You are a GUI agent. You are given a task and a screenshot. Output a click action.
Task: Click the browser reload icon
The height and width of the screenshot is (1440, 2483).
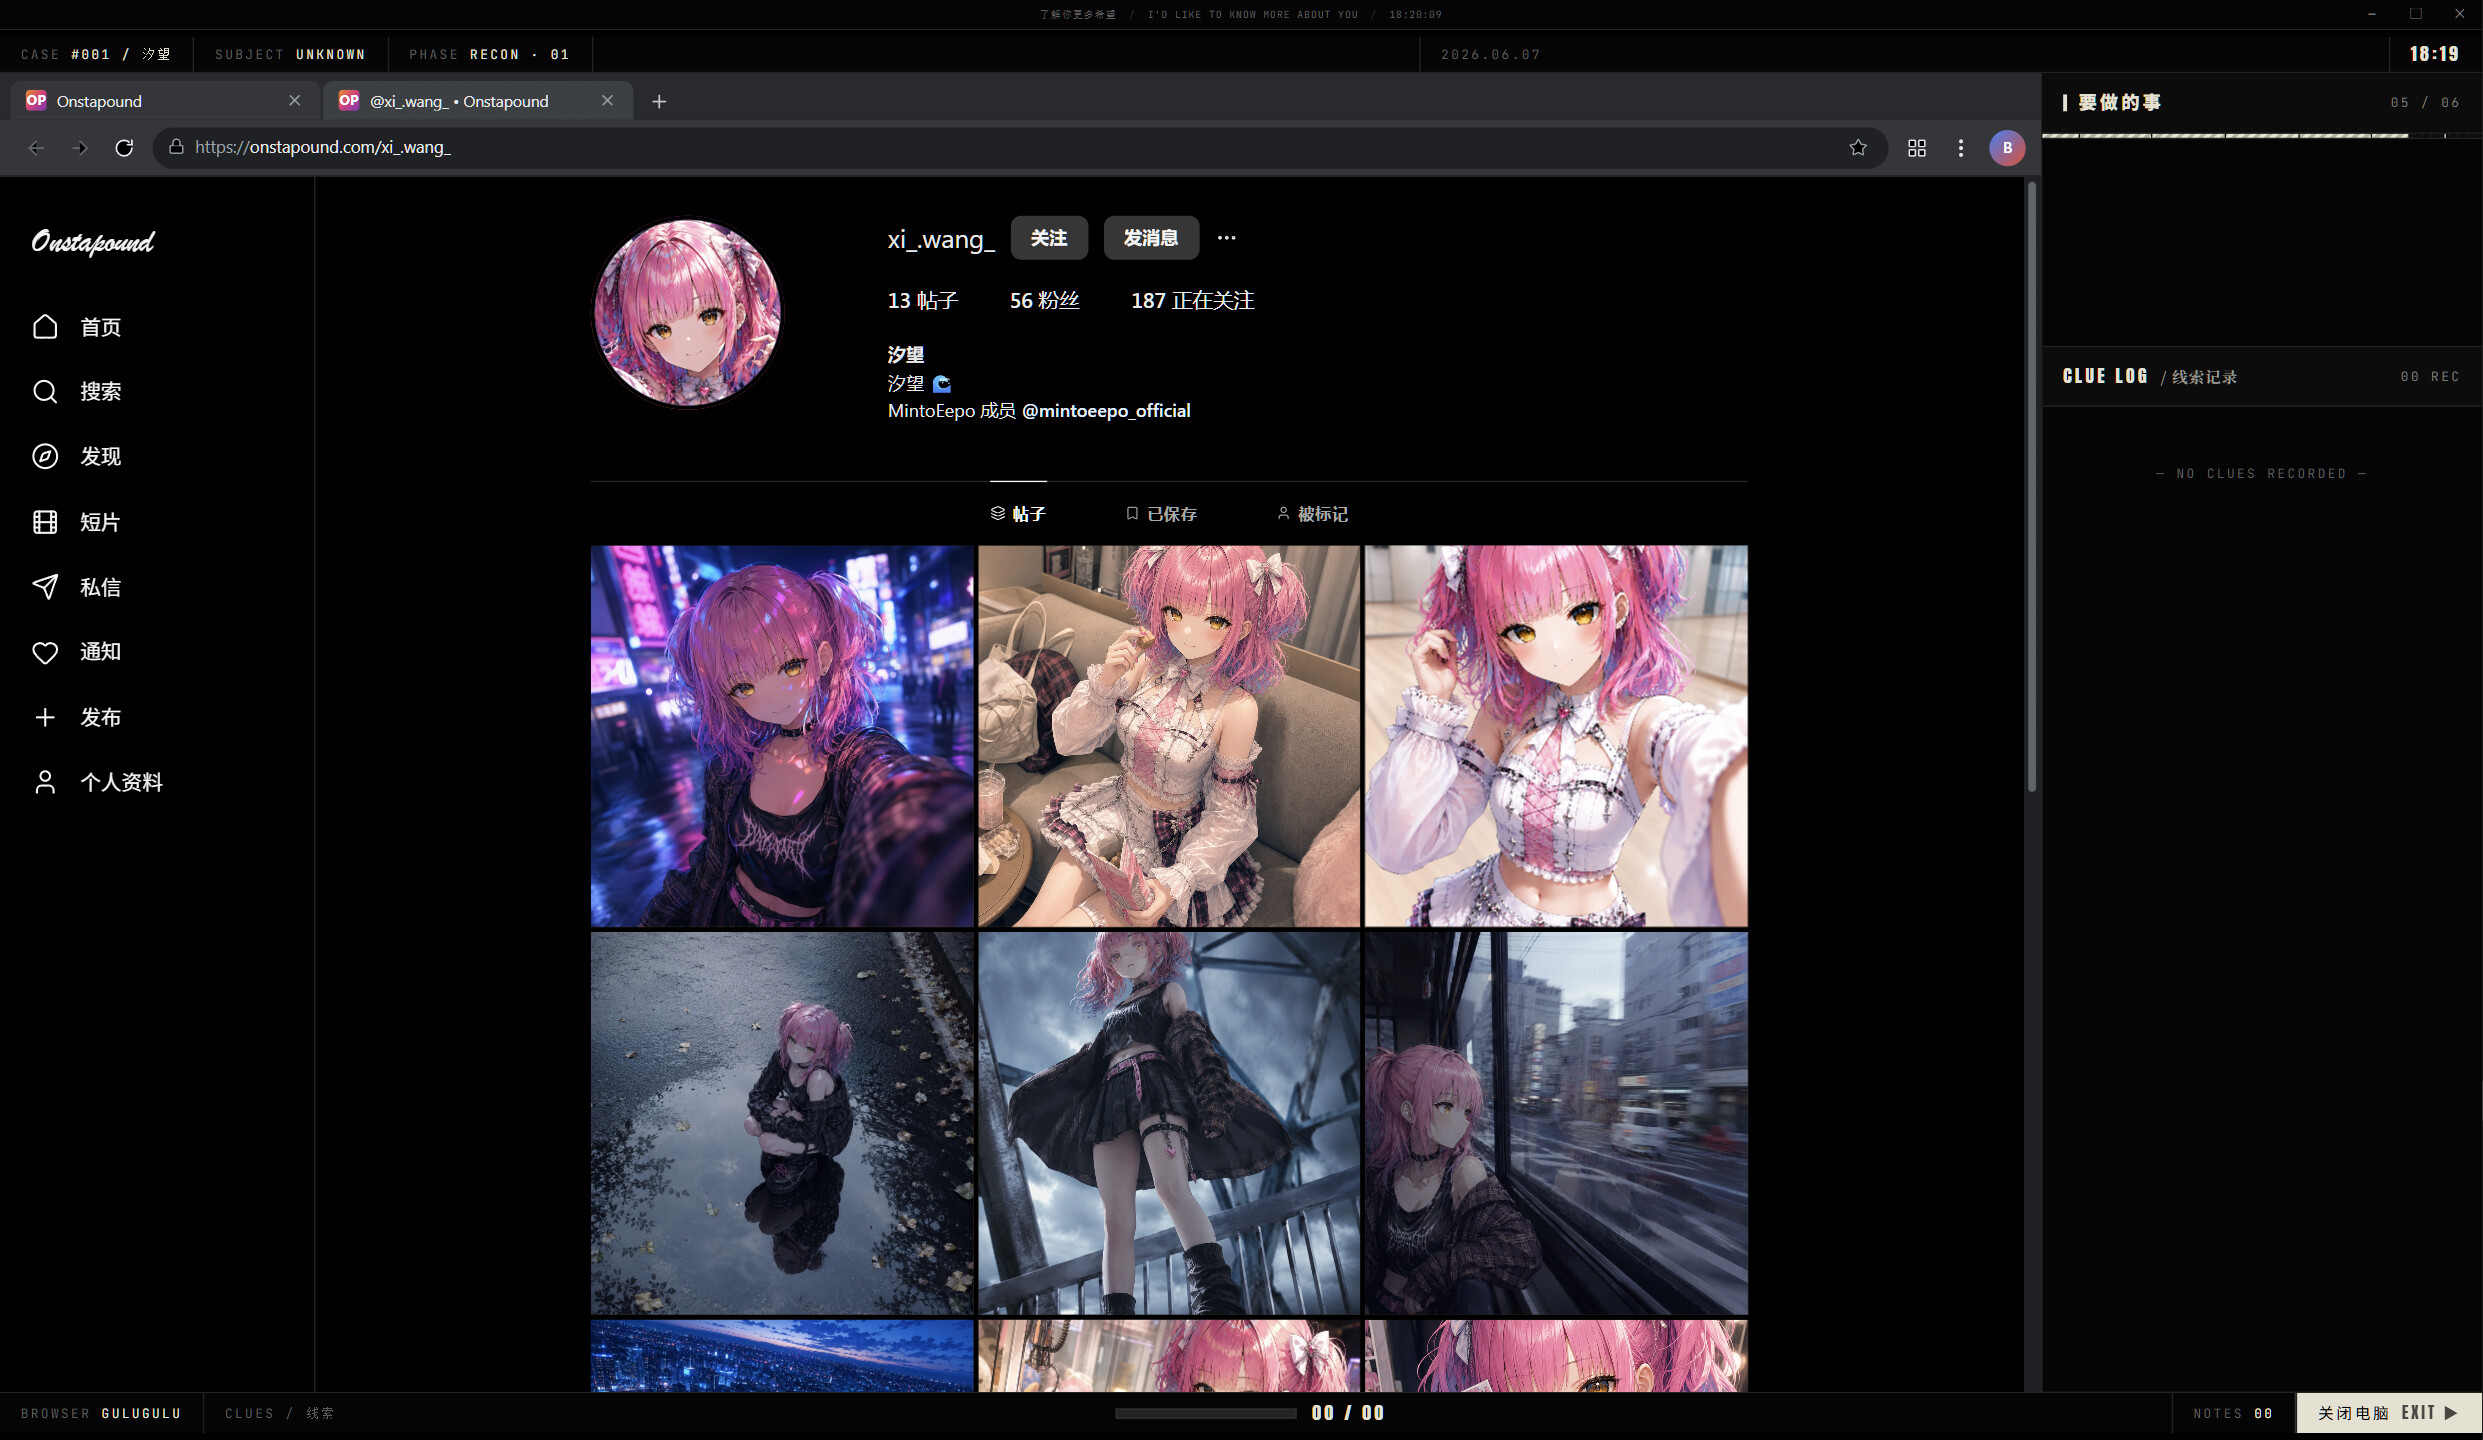click(124, 148)
